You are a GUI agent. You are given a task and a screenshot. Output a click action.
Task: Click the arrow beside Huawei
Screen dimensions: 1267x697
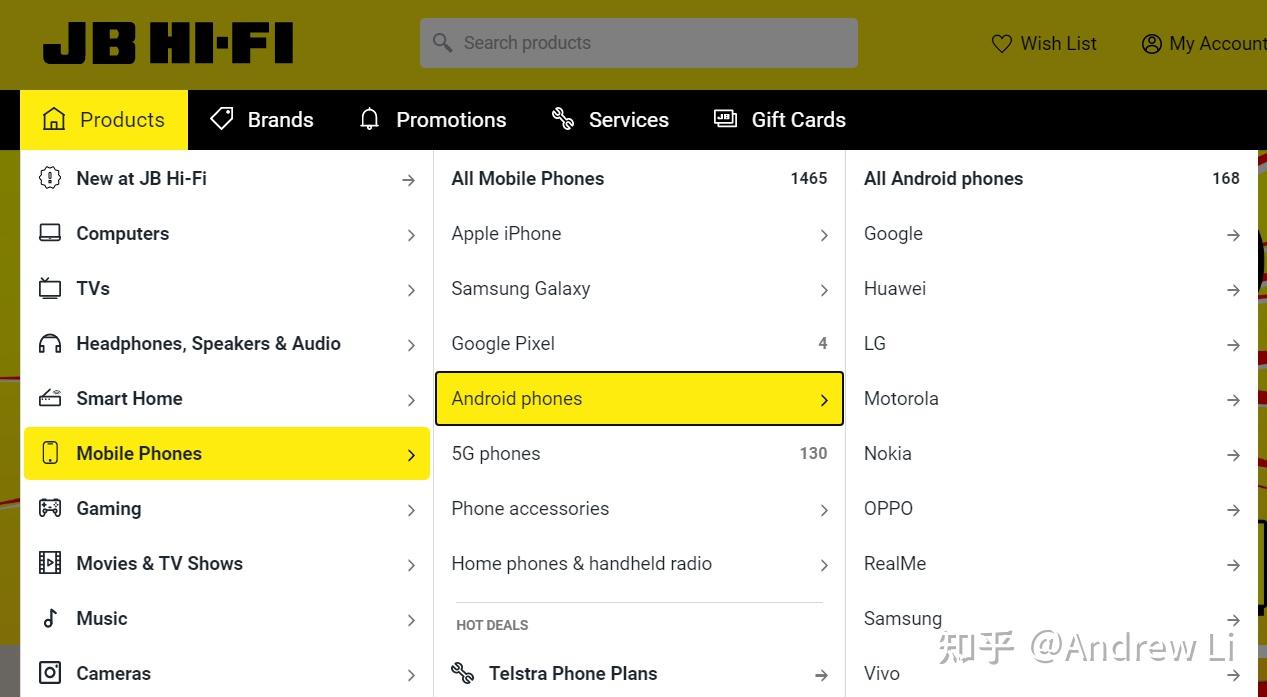click(x=1233, y=290)
